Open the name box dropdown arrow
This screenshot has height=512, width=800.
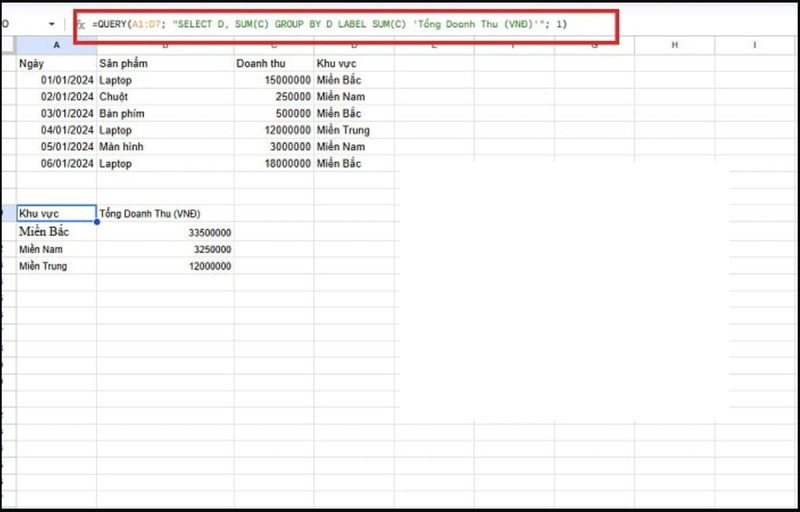[x=51, y=23]
